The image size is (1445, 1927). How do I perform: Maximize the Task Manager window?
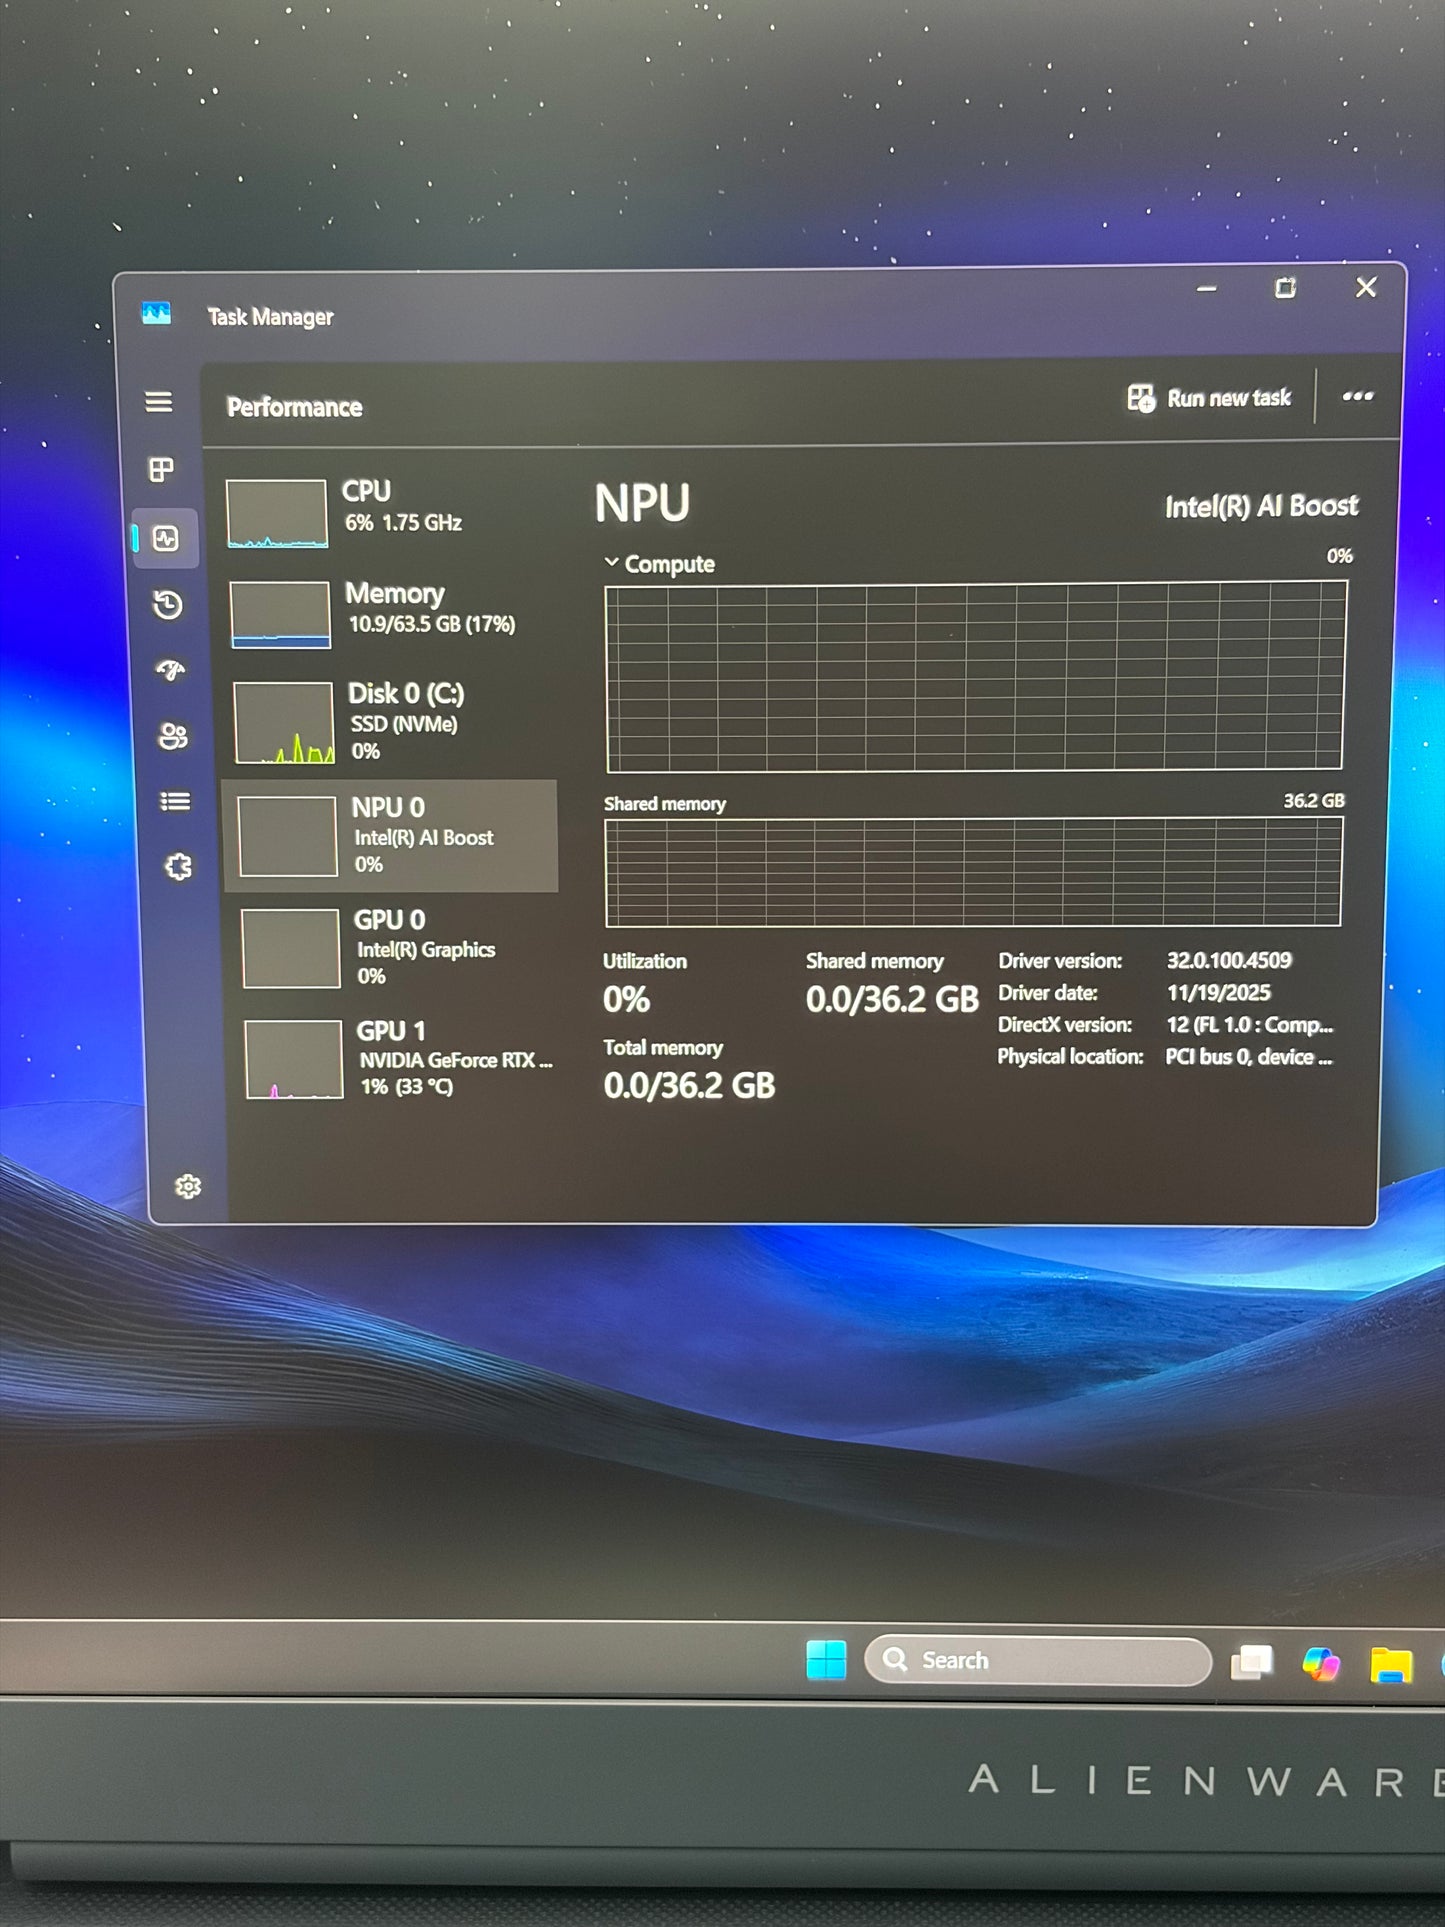click(1285, 288)
